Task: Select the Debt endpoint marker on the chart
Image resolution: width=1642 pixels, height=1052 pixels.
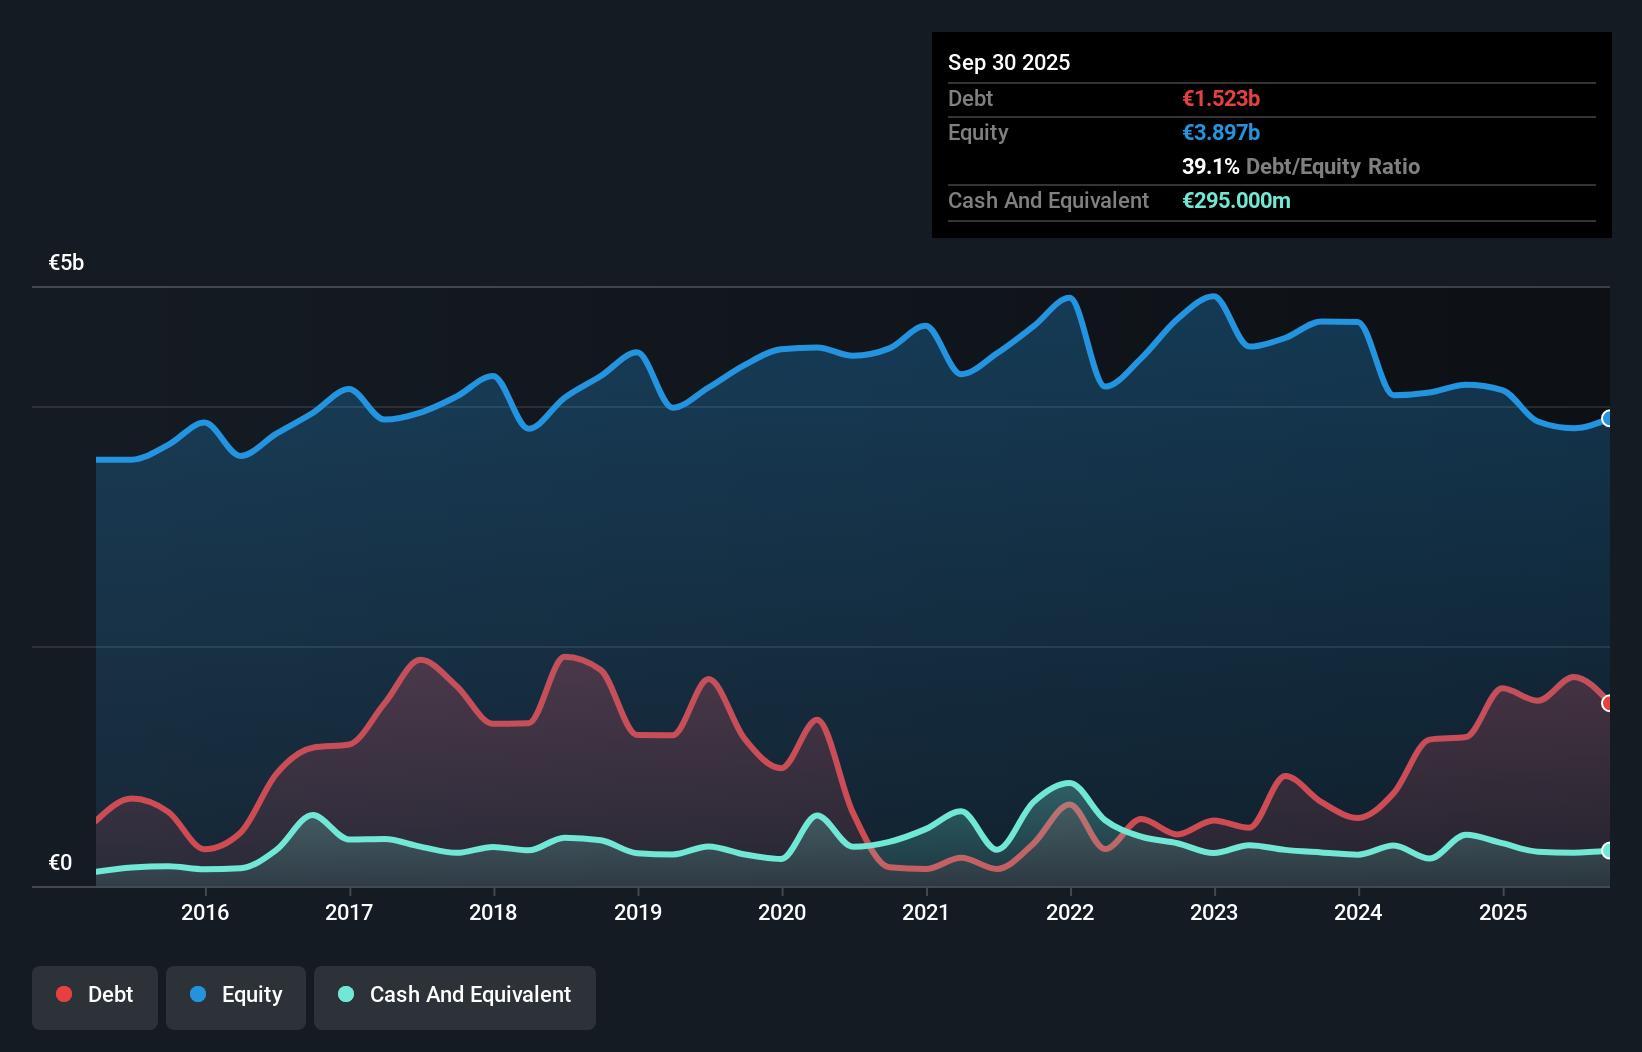Action: click(1608, 703)
